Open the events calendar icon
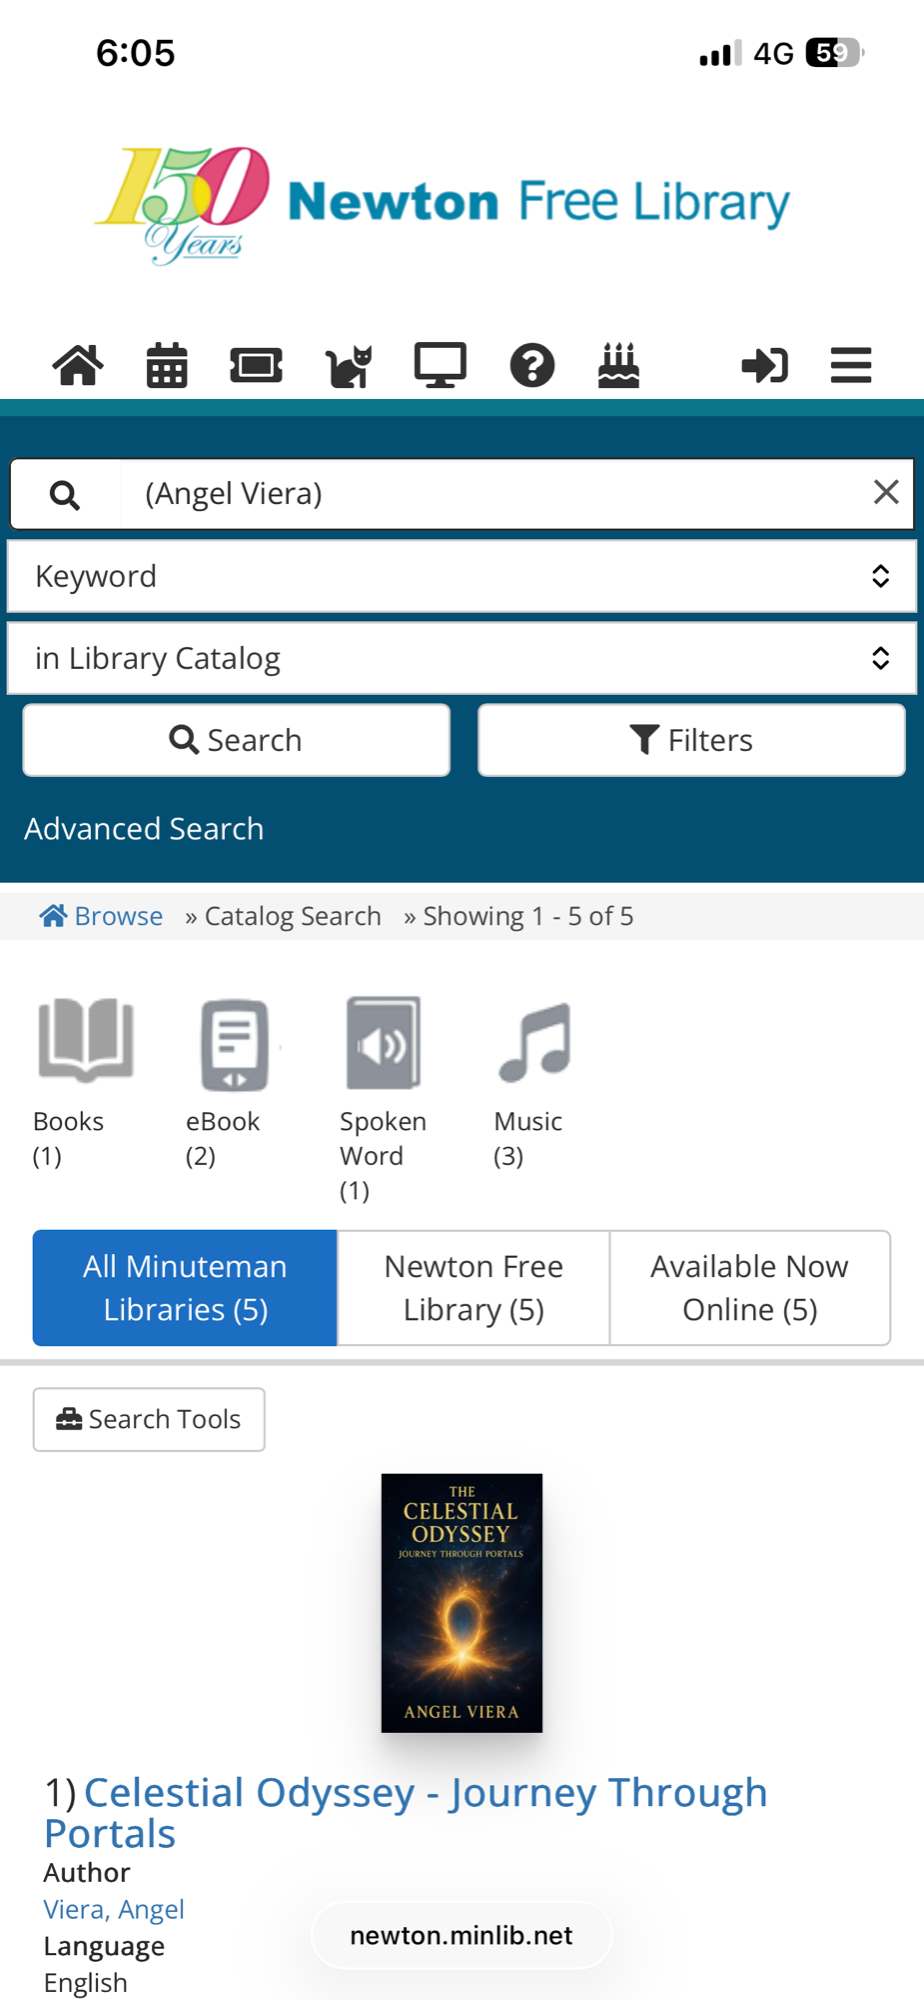924x2000 pixels. click(167, 365)
